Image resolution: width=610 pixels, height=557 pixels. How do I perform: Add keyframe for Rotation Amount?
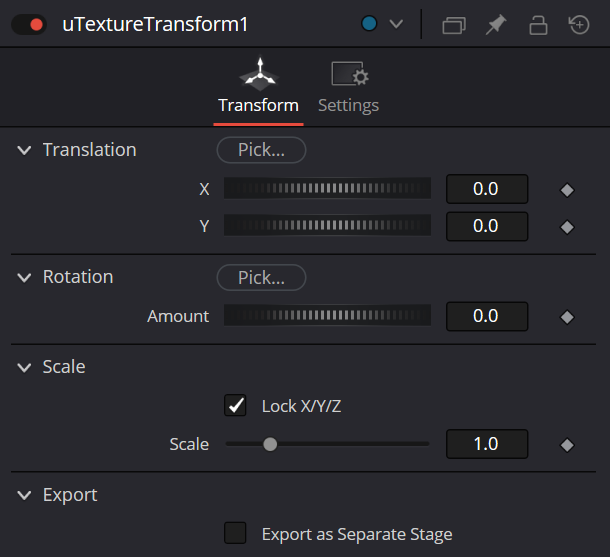tap(567, 317)
